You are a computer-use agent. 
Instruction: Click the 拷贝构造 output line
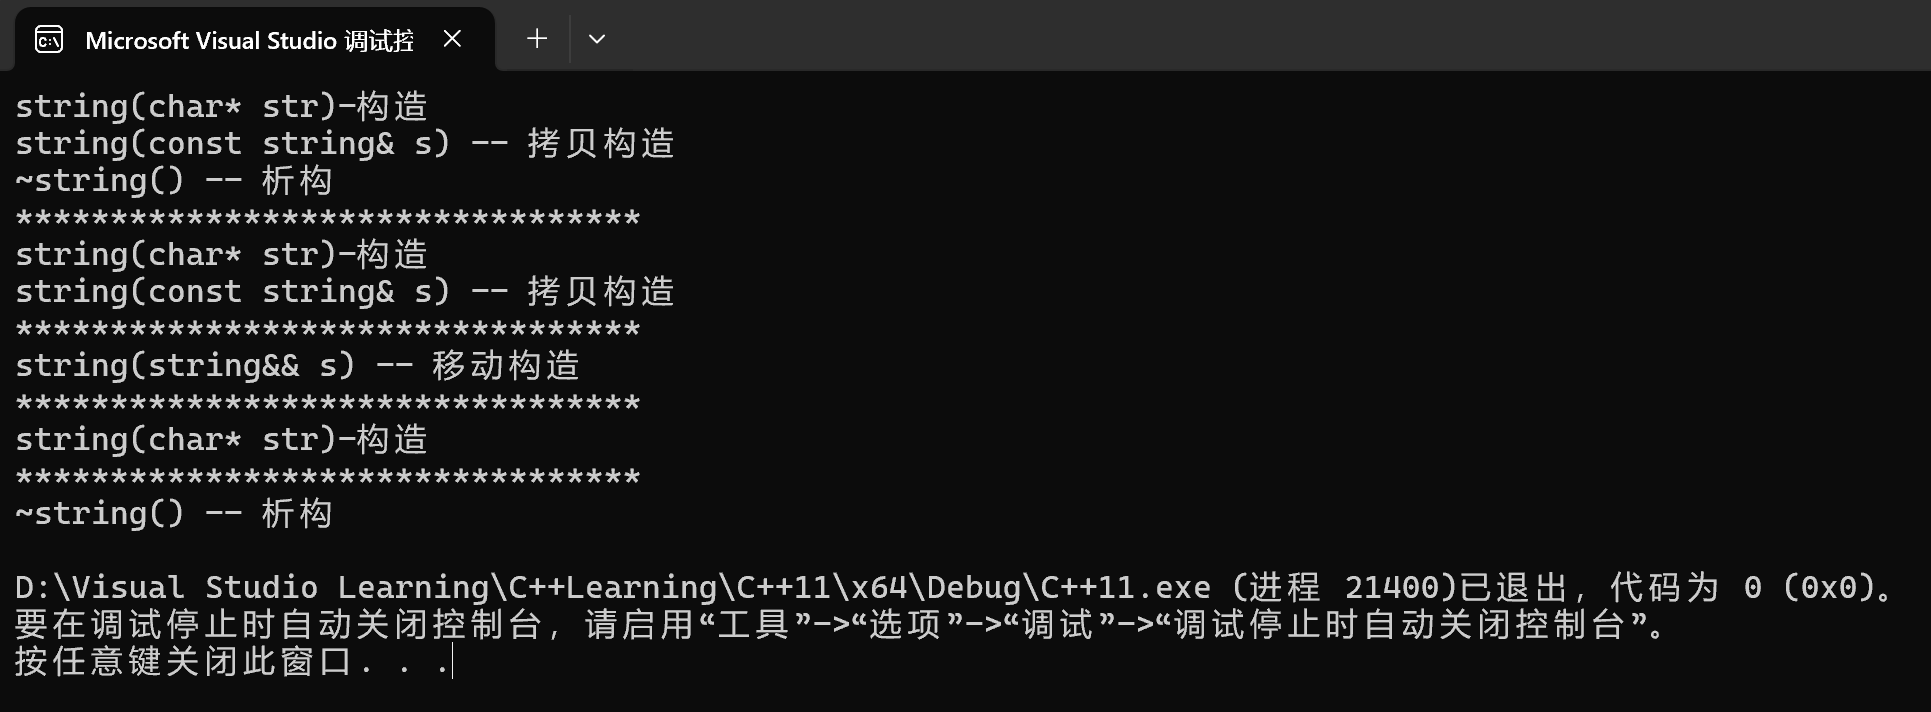click(345, 143)
